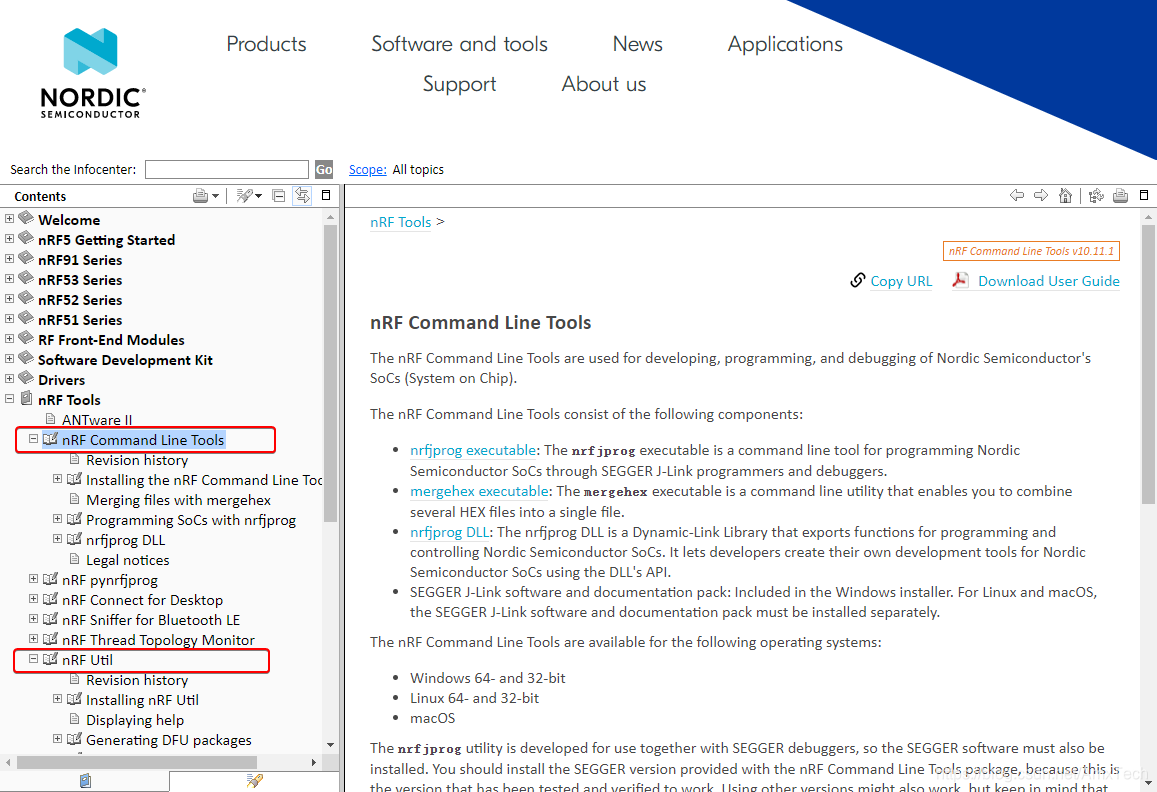Maximize the content pane
Viewport: 1157px width, 792px height.
point(1144,196)
